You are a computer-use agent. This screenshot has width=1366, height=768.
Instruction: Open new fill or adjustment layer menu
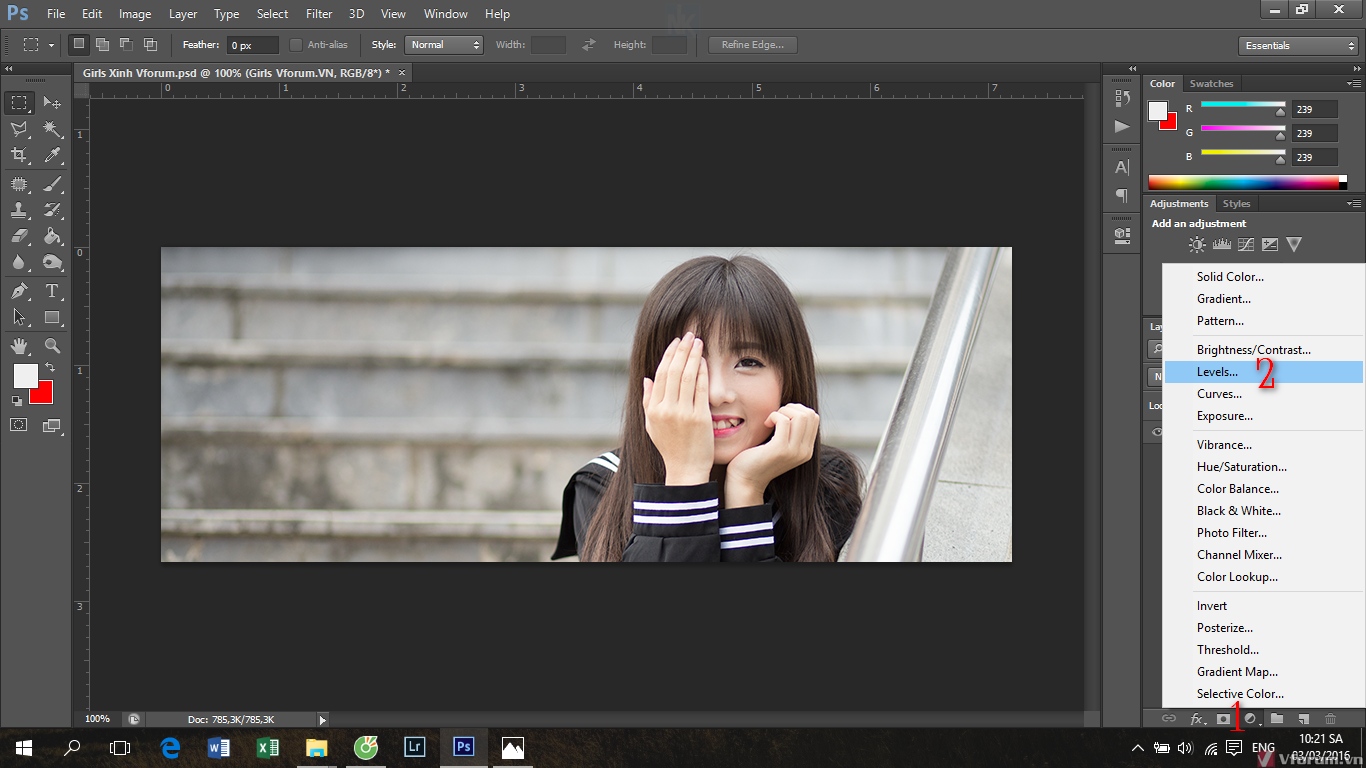(x=1250, y=718)
